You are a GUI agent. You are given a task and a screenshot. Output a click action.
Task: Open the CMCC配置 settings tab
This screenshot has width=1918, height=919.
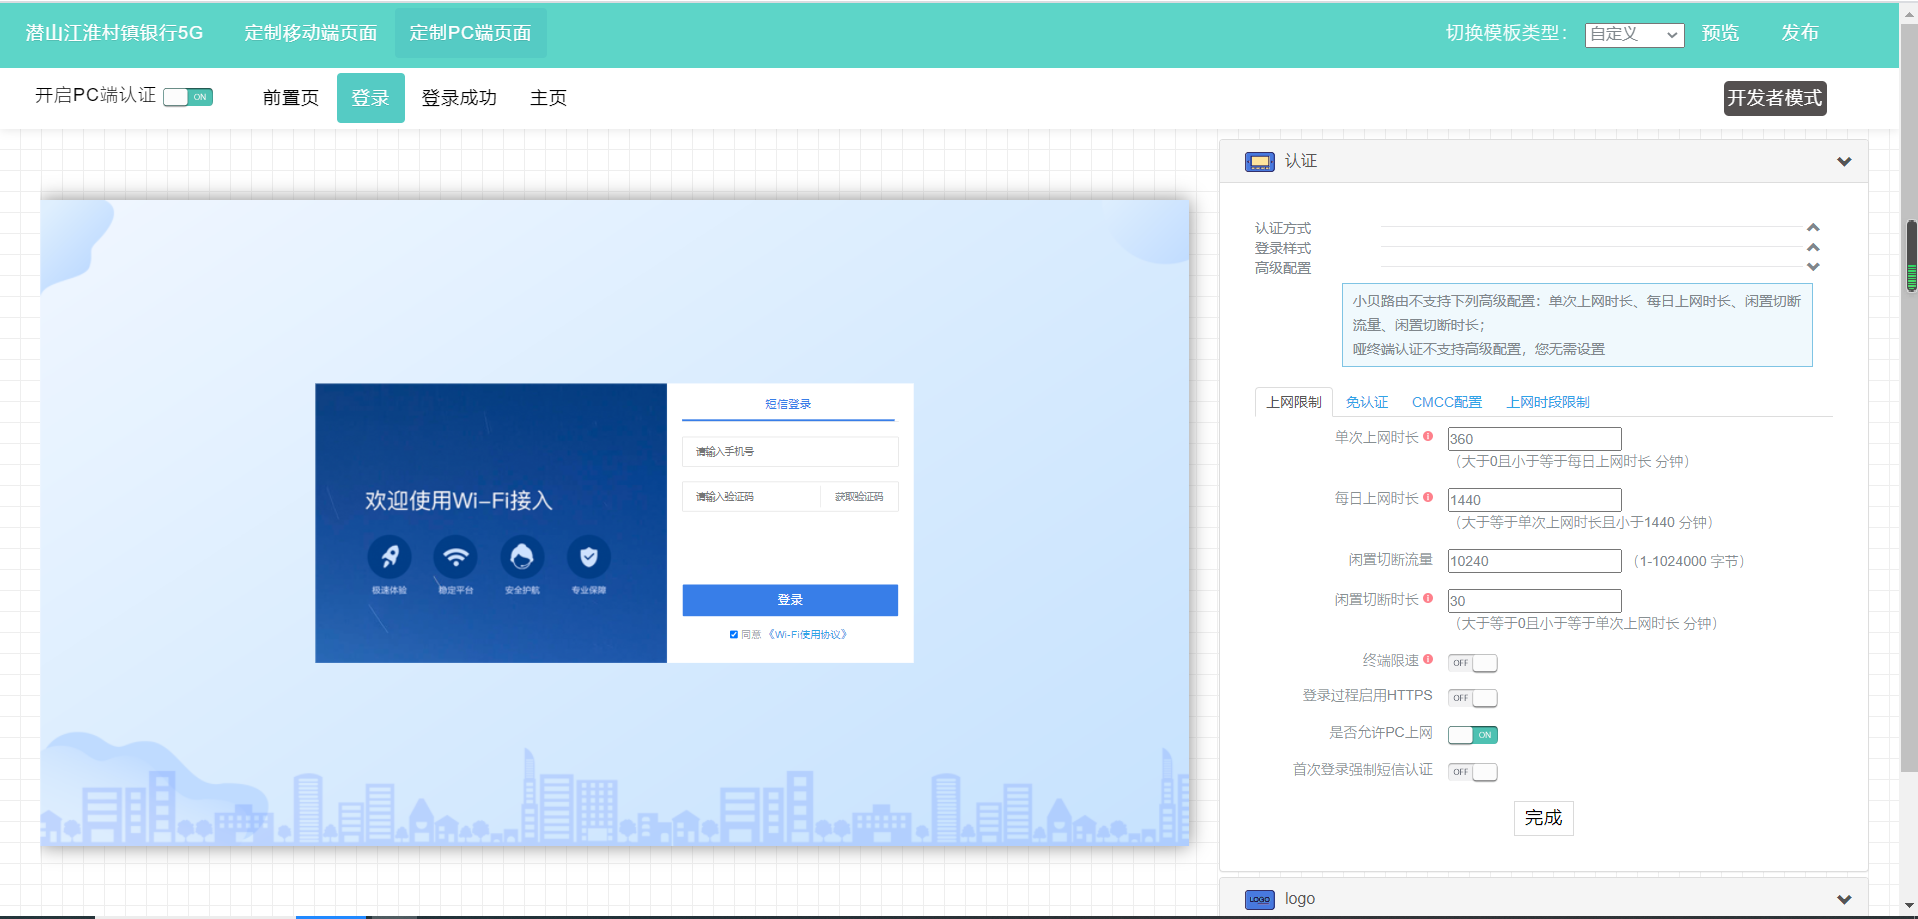[1447, 402]
